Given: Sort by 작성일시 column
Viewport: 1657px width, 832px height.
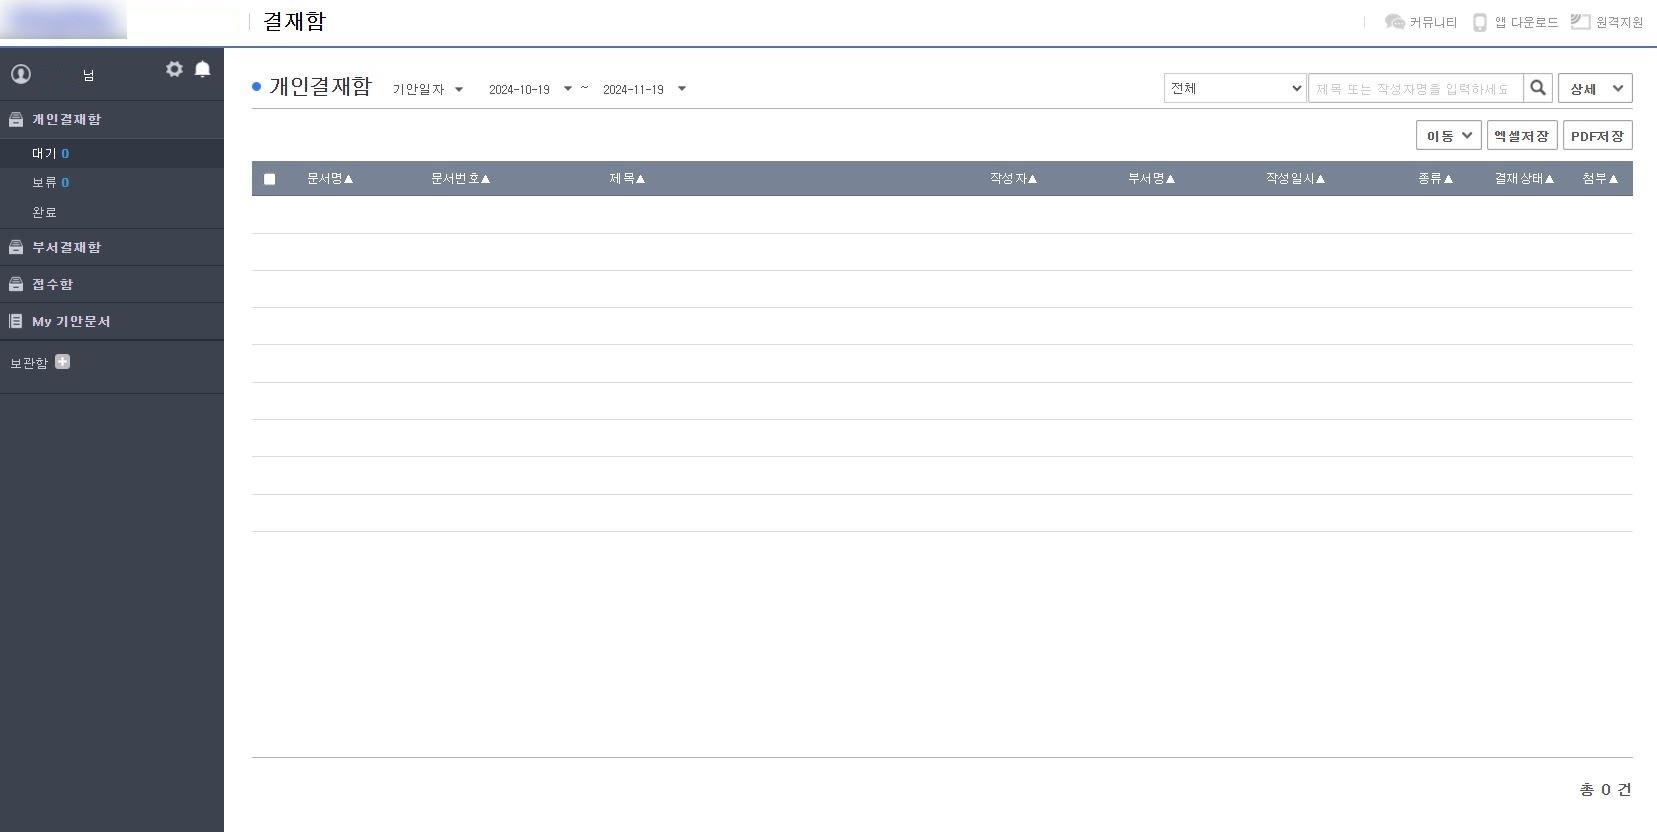Looking at the screenshot, I should [x=1295, y=178].
